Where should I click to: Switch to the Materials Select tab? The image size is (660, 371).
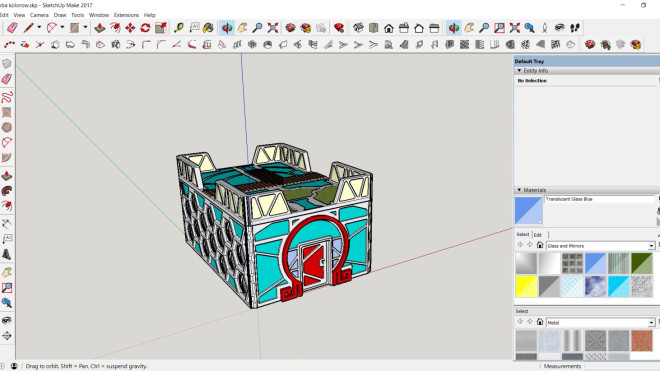[x=523, y=234]
